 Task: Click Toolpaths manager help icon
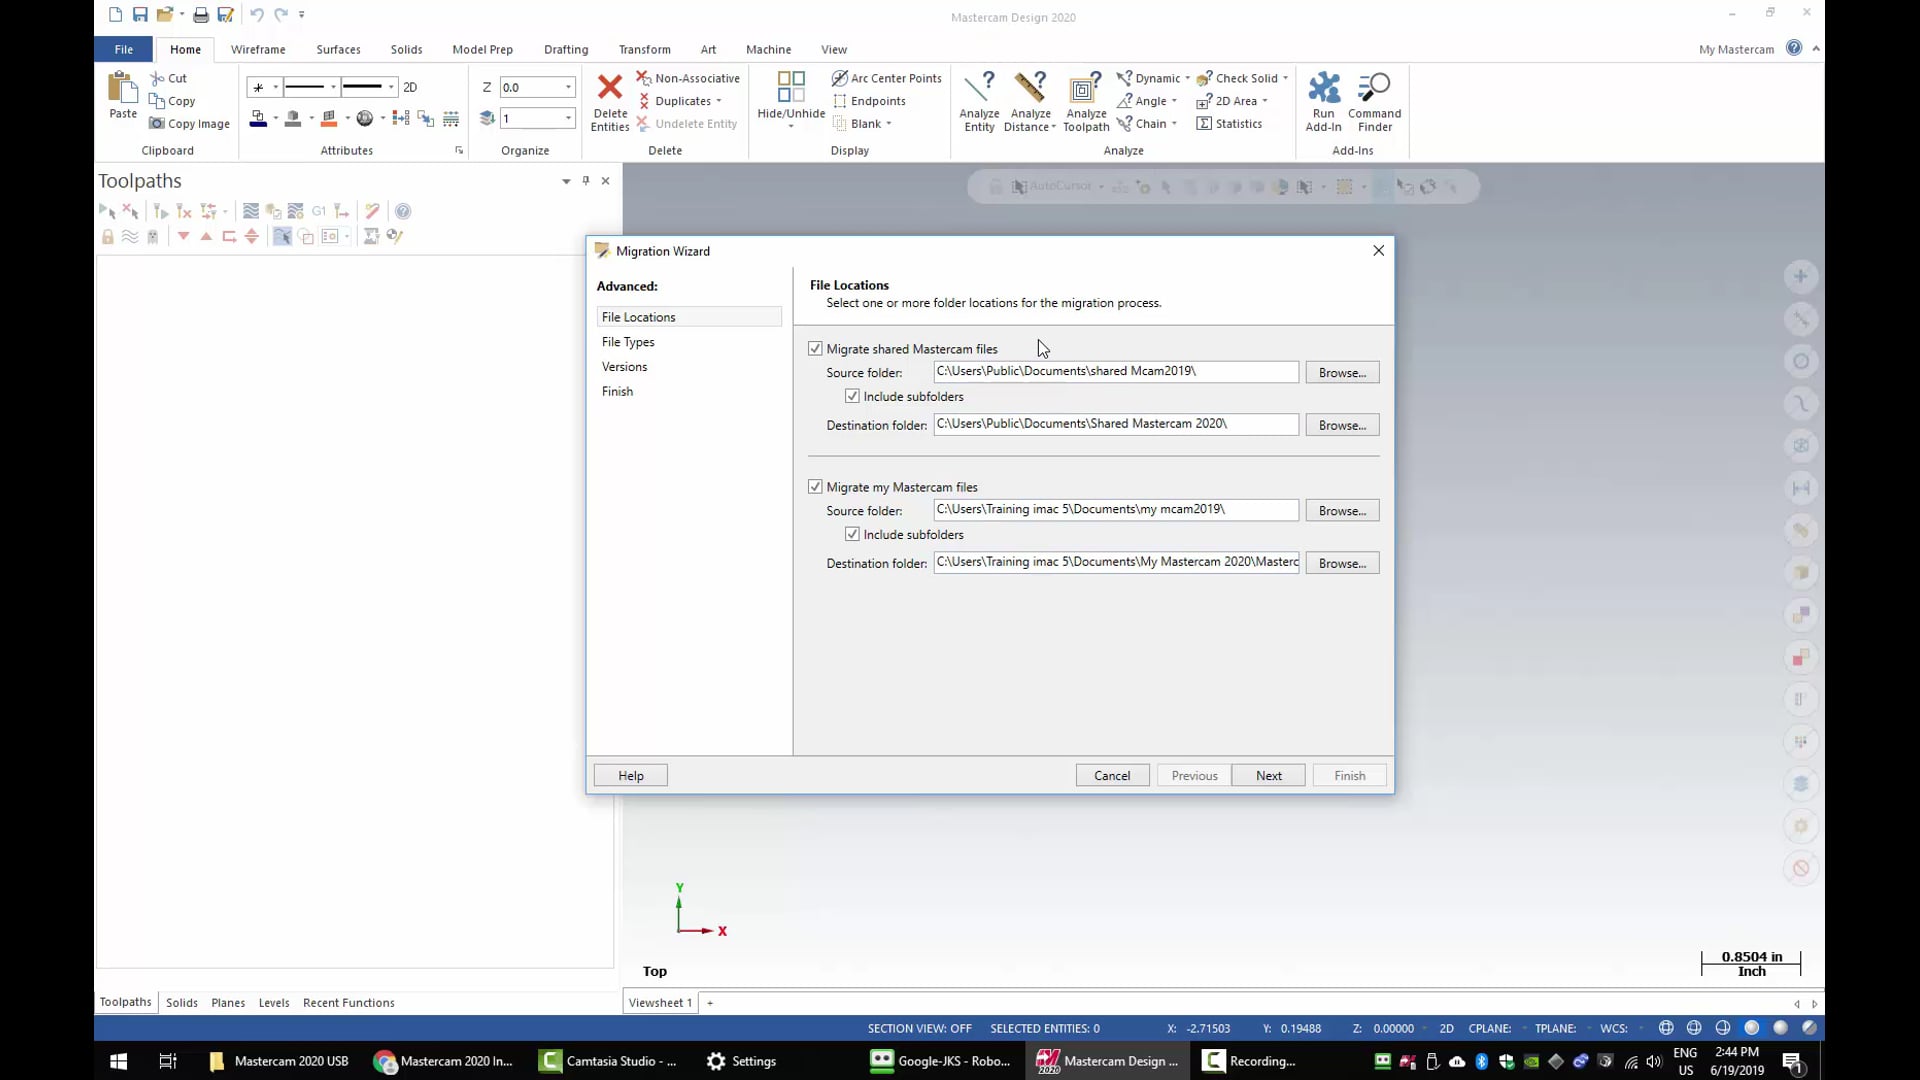pyautogui.click(x=403, y=211)
